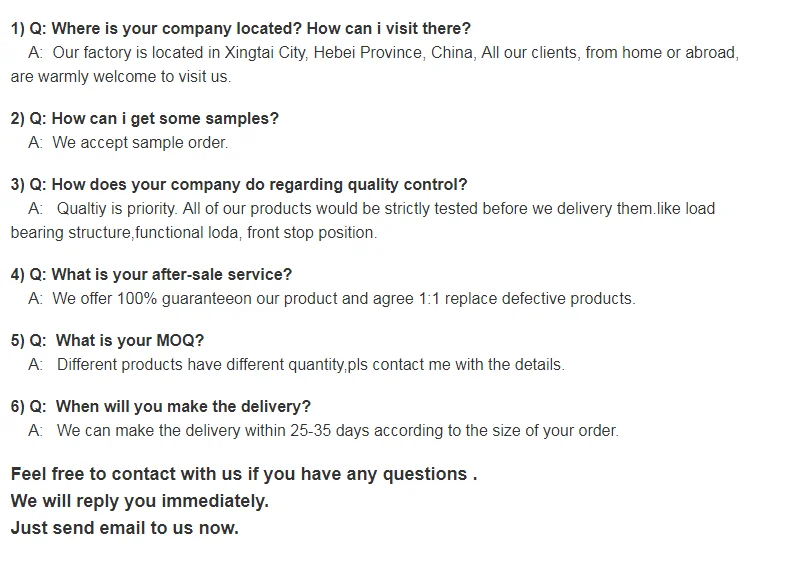Click 'How can i get some samples?' question
This screenshot has width=805, height=577.
point(145,118)
